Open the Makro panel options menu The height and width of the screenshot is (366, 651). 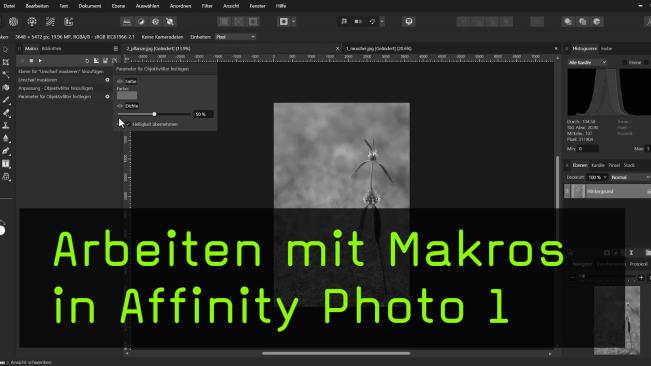116,49
